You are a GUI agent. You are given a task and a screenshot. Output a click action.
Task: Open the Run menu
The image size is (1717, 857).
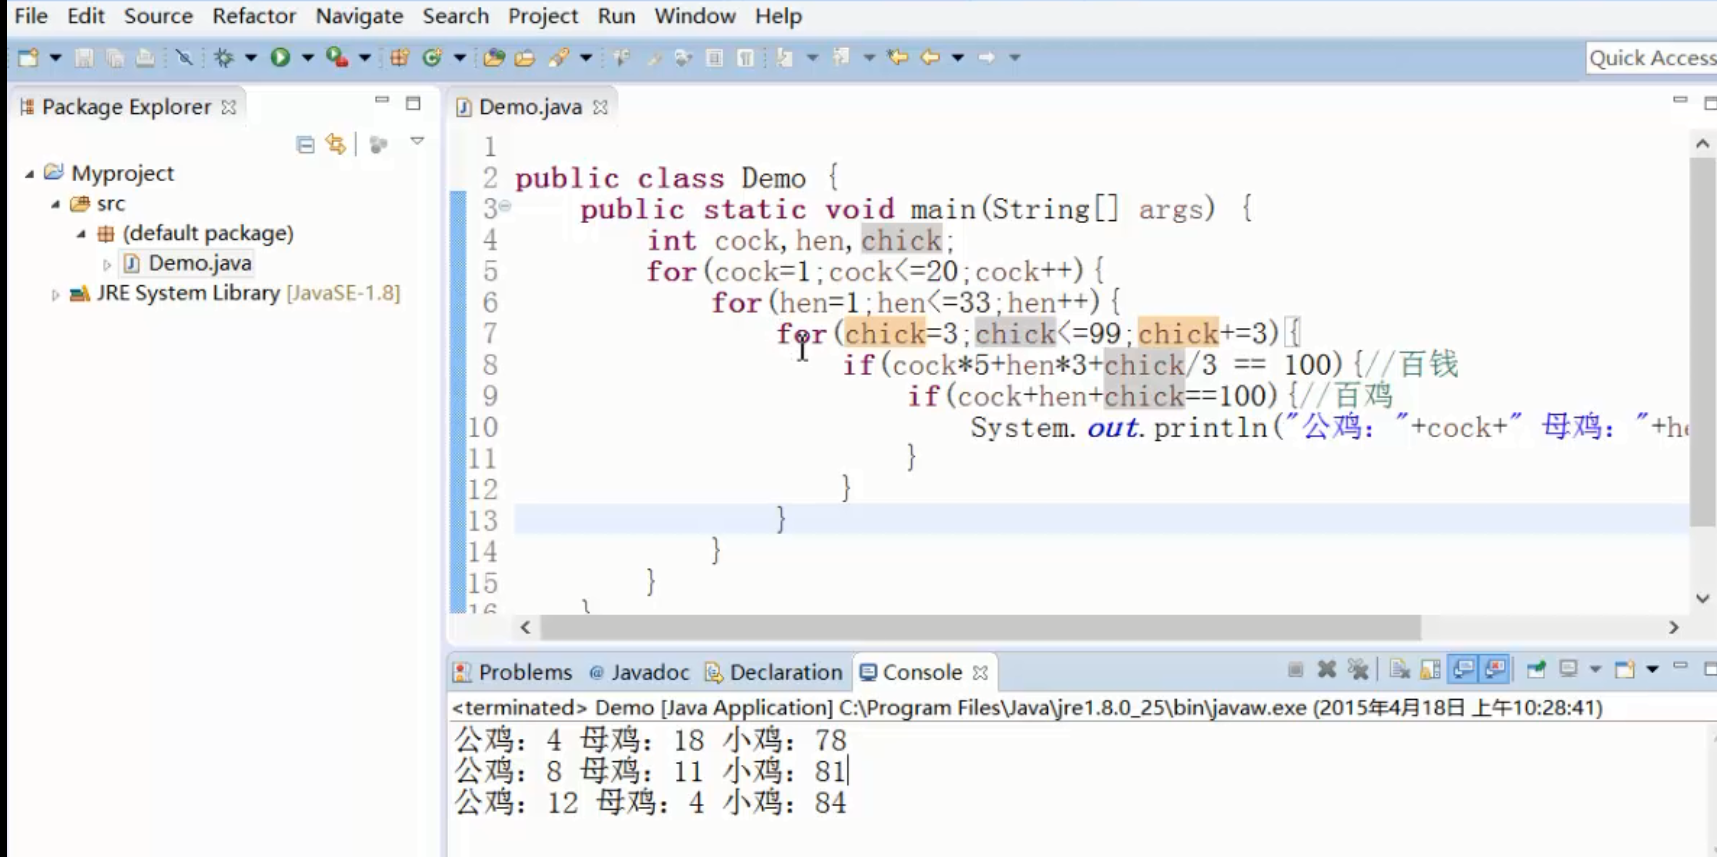(616, 16)
